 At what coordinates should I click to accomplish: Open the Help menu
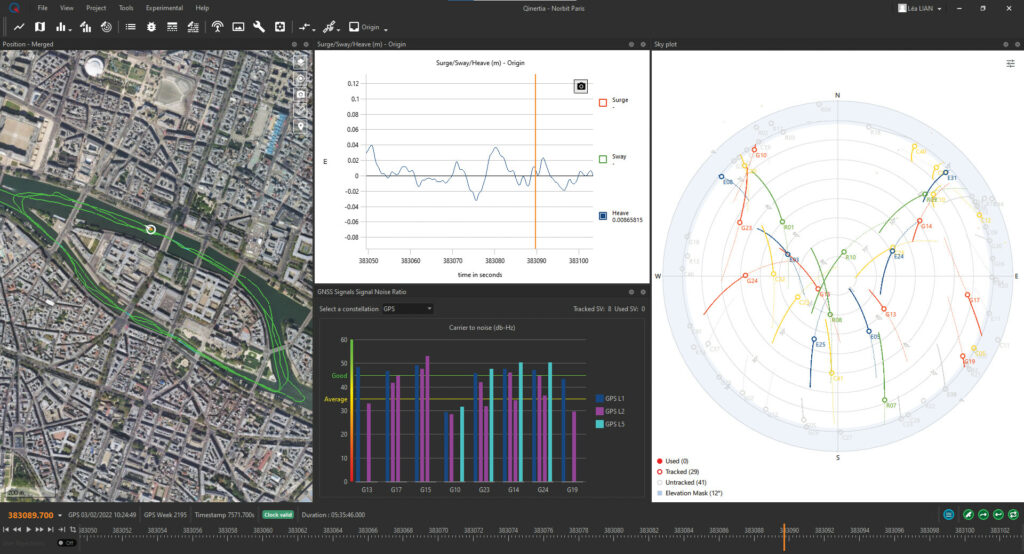(202, 8)
